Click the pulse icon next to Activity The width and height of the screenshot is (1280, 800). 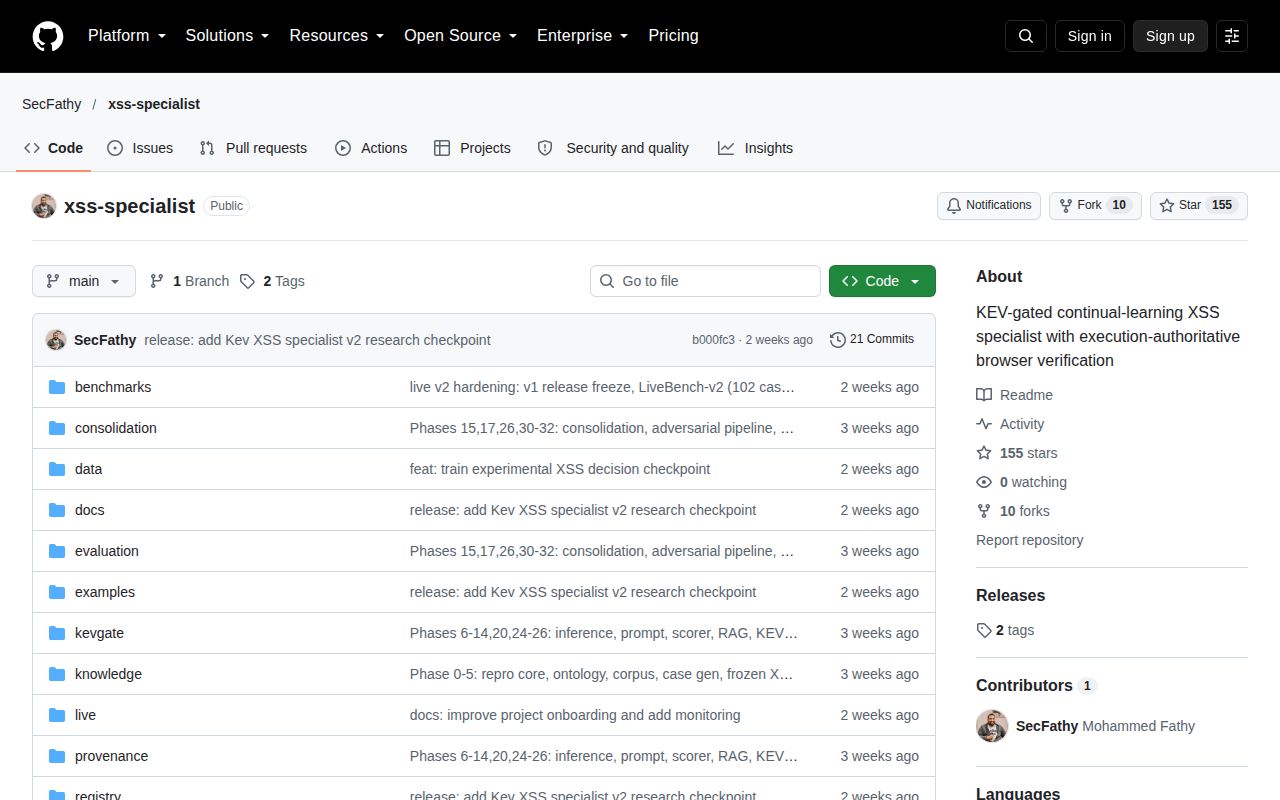click(x=984, y=424)
